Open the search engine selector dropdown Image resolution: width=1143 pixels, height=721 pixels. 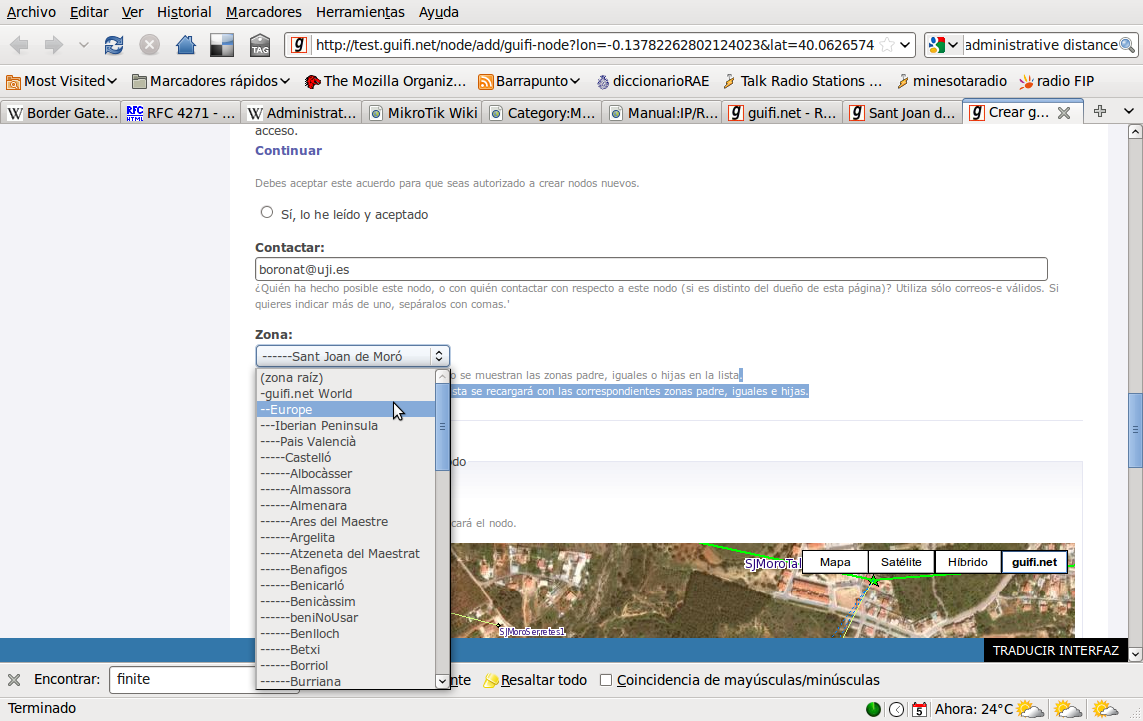point(943,45)
